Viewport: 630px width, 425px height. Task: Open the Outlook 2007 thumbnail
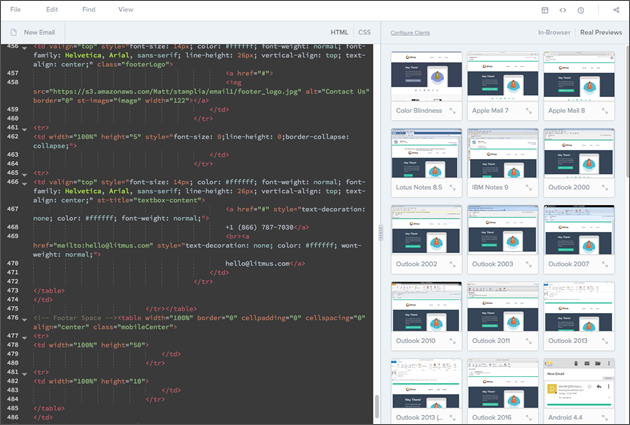[579, 230]
